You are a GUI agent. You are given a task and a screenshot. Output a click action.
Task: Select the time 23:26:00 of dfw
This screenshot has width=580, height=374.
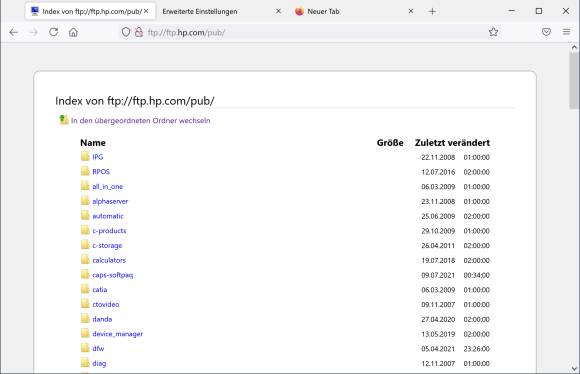point(476,349)
